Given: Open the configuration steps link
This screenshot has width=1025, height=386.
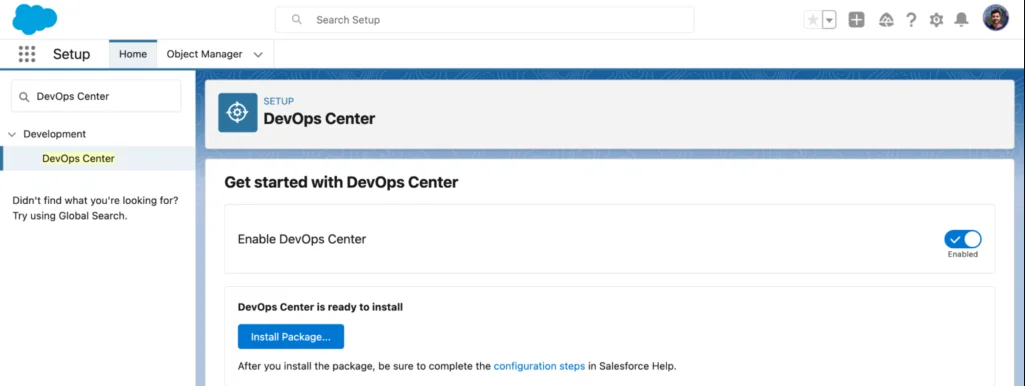Looking at the screenshot, I should (x=539, y=366).
